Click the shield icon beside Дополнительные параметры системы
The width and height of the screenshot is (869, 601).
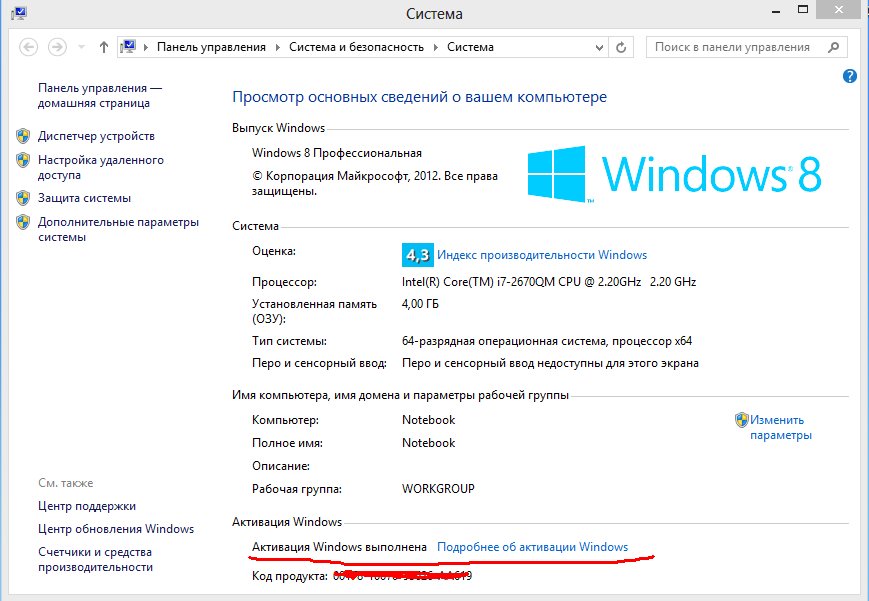pyautogui.click(x=23, y=222)
